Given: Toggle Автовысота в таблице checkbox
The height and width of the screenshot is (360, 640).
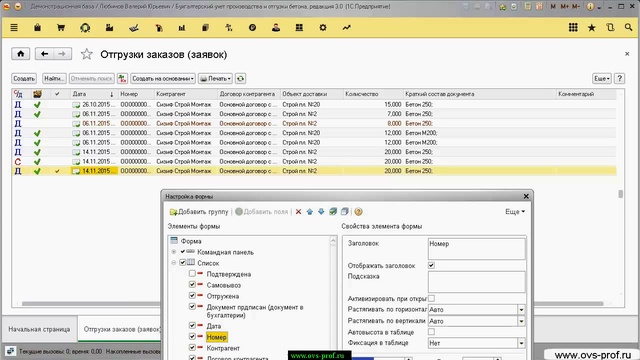Looking at the screenshot, I should pyautogui.click(x=431, y=332).
